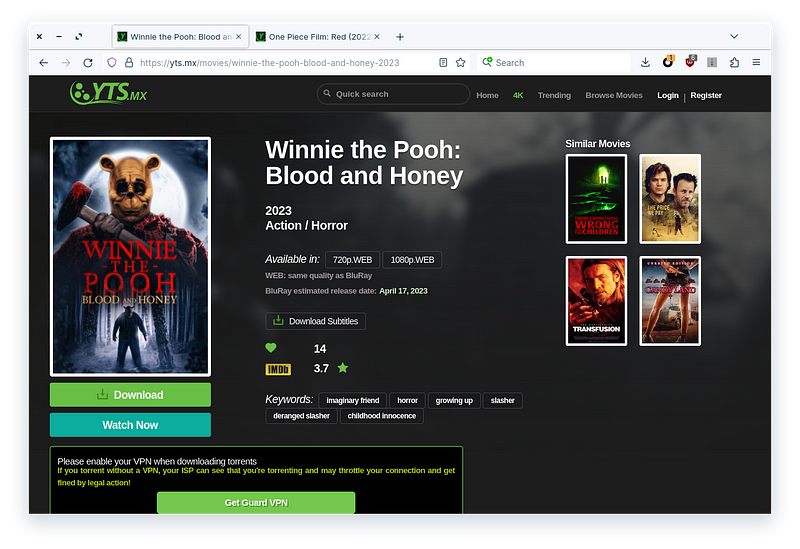Click the YTS.MX logo
This screenshot has width=800, height=549.
[x=108, y=93]
